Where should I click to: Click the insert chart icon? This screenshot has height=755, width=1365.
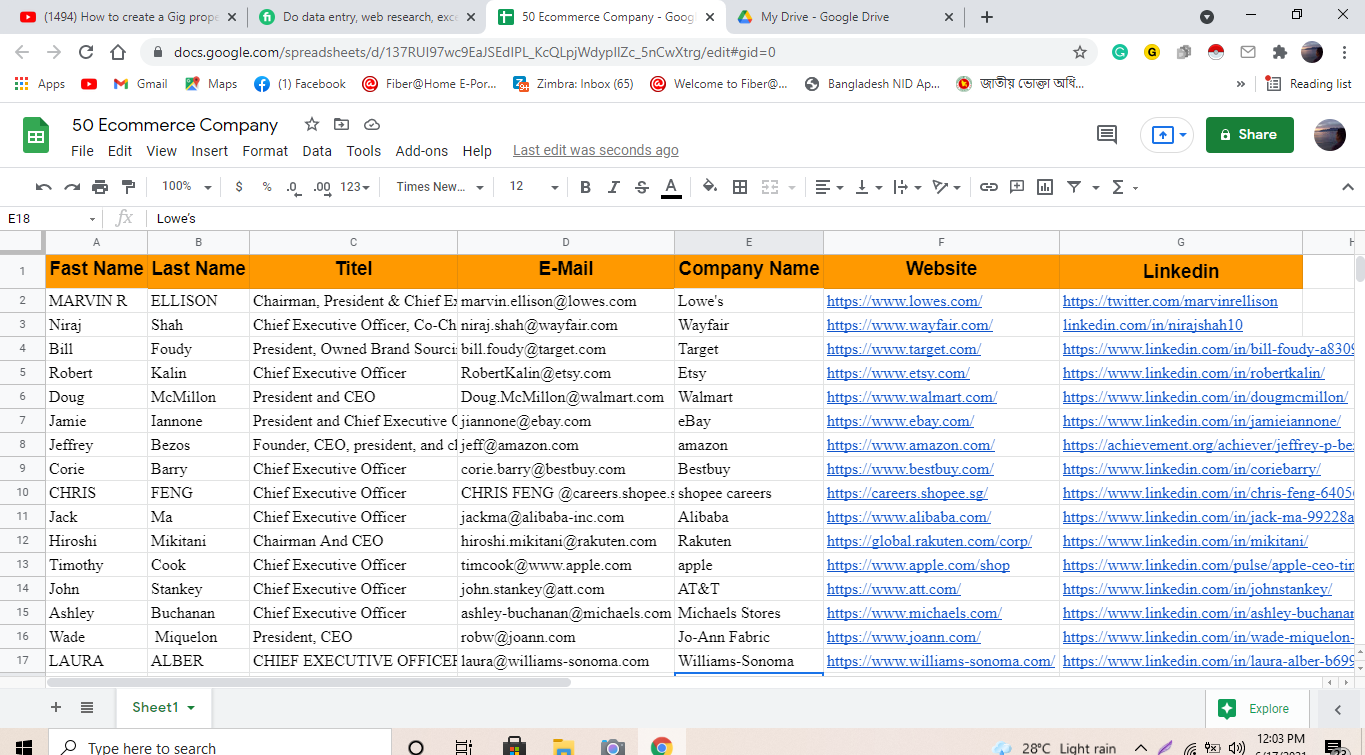tap(1045, 187)
